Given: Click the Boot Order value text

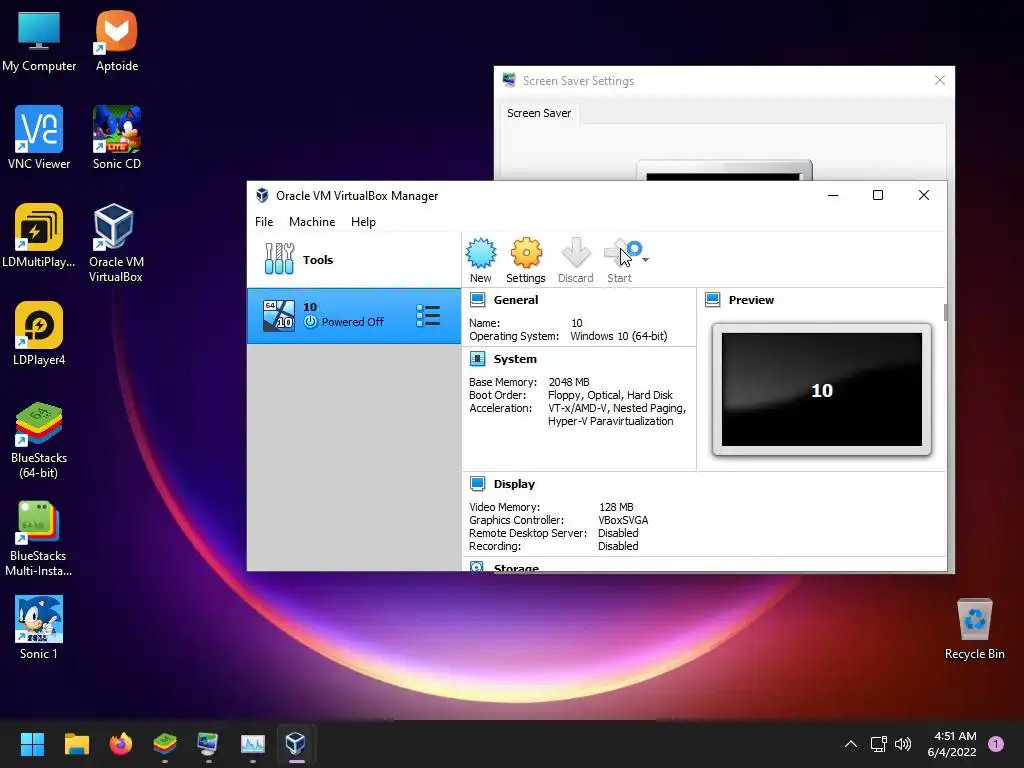Looking at the screenshot, I should 610,395.
